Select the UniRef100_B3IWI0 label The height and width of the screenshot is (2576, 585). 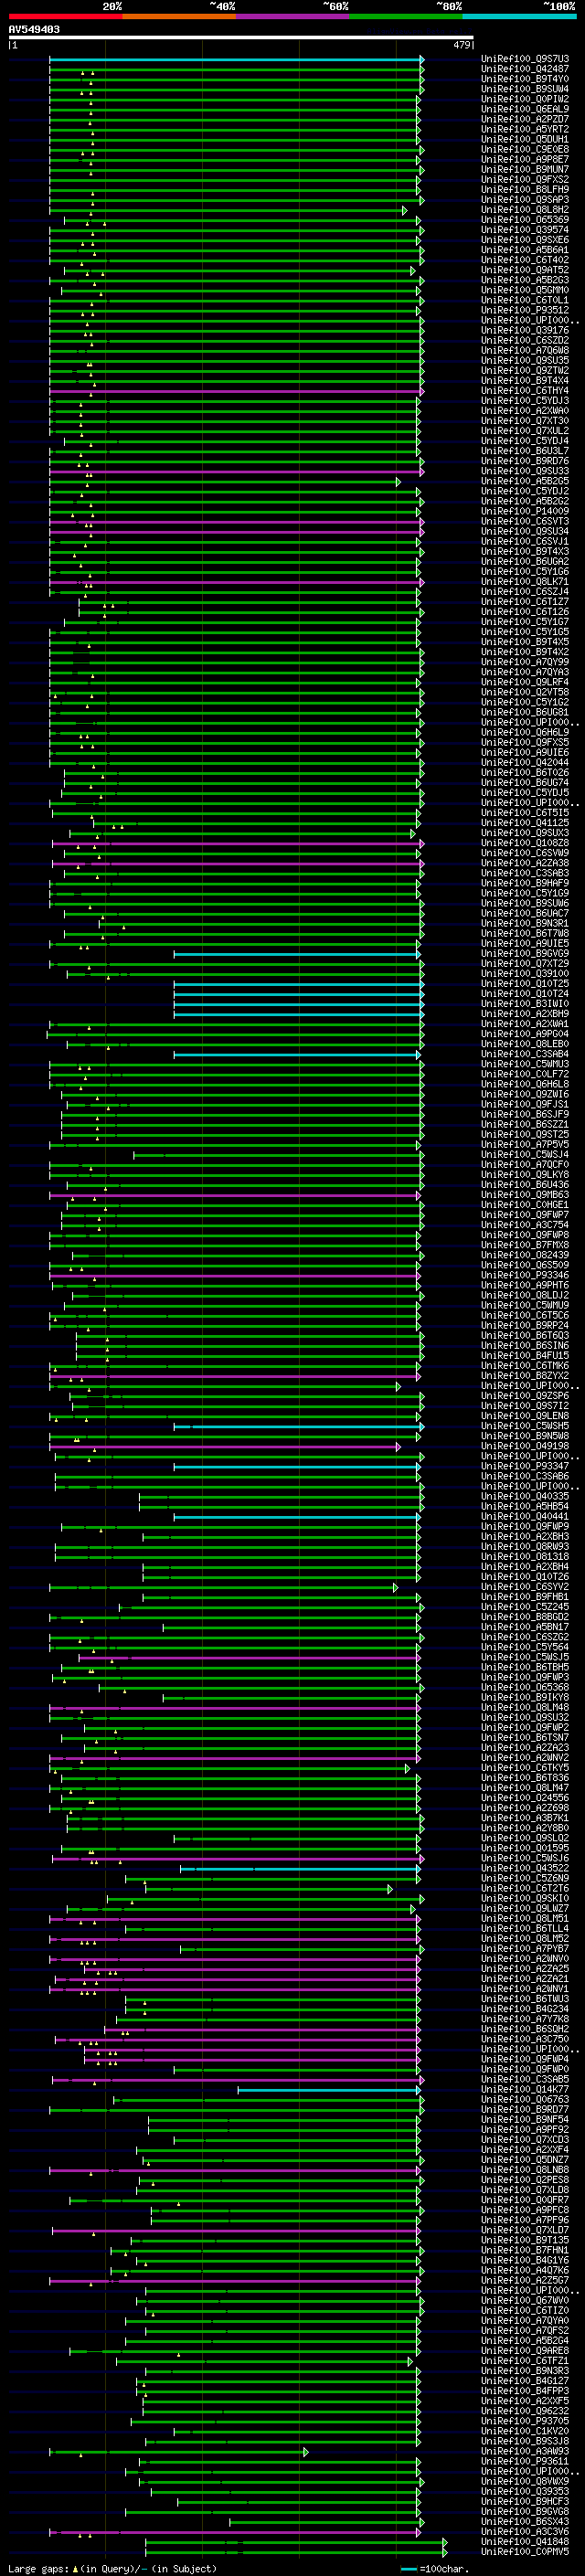pyautogui.click(x=525, y=1004)
